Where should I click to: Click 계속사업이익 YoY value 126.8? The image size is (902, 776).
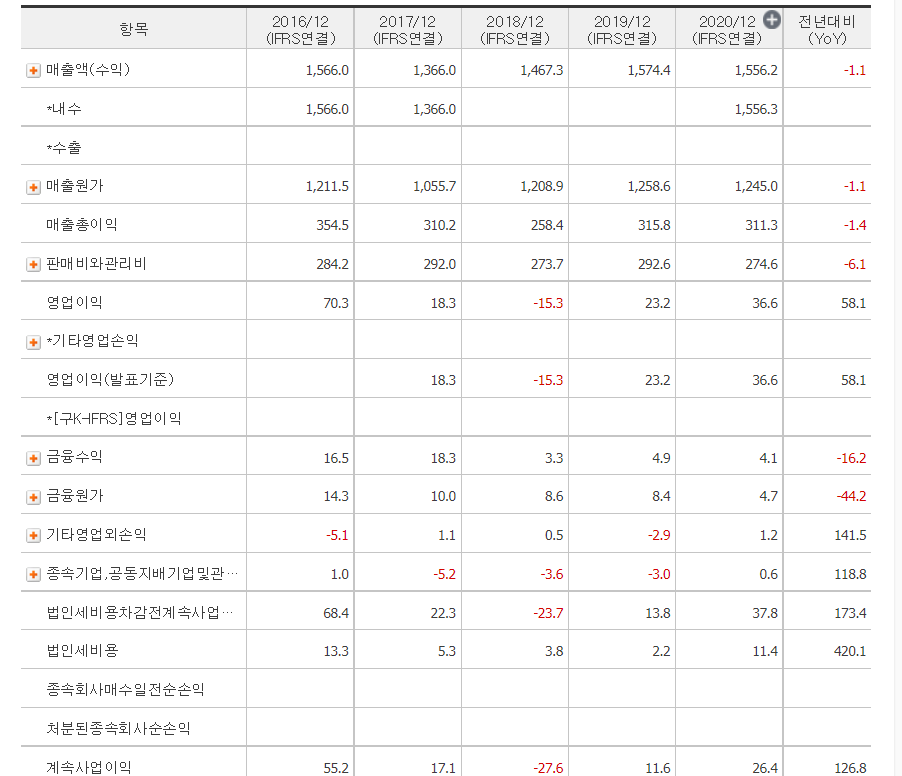pos(850,769)
